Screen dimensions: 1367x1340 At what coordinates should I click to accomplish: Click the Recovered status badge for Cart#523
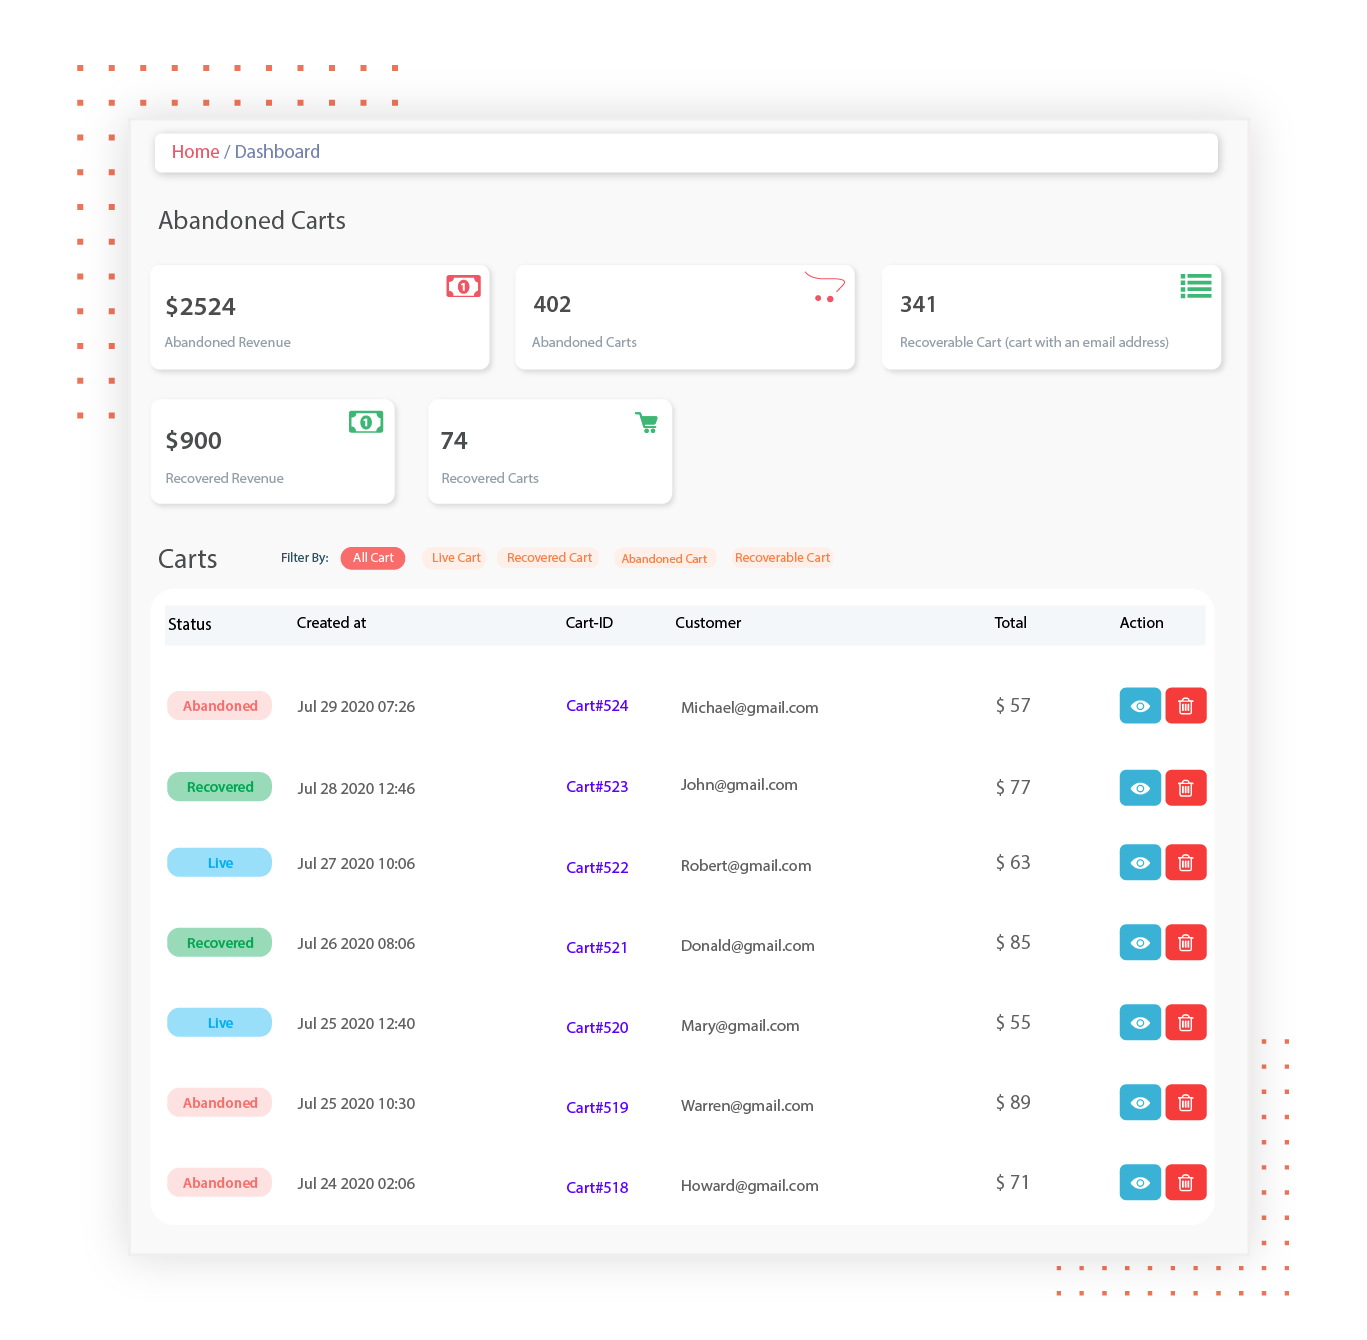pyautogui.click(x=220, y=787)
